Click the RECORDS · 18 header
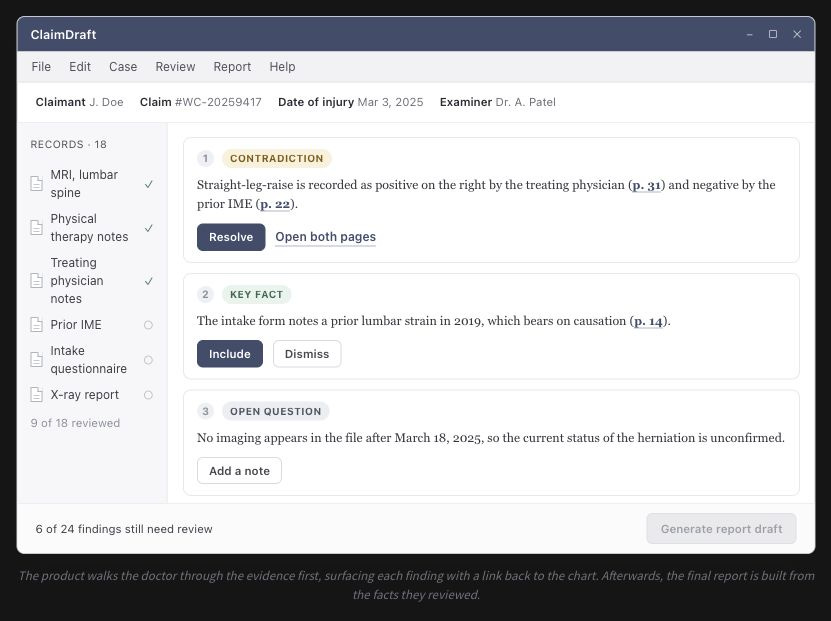The height and width of the screenshot is (621, 831). click(x=68, y=145)
